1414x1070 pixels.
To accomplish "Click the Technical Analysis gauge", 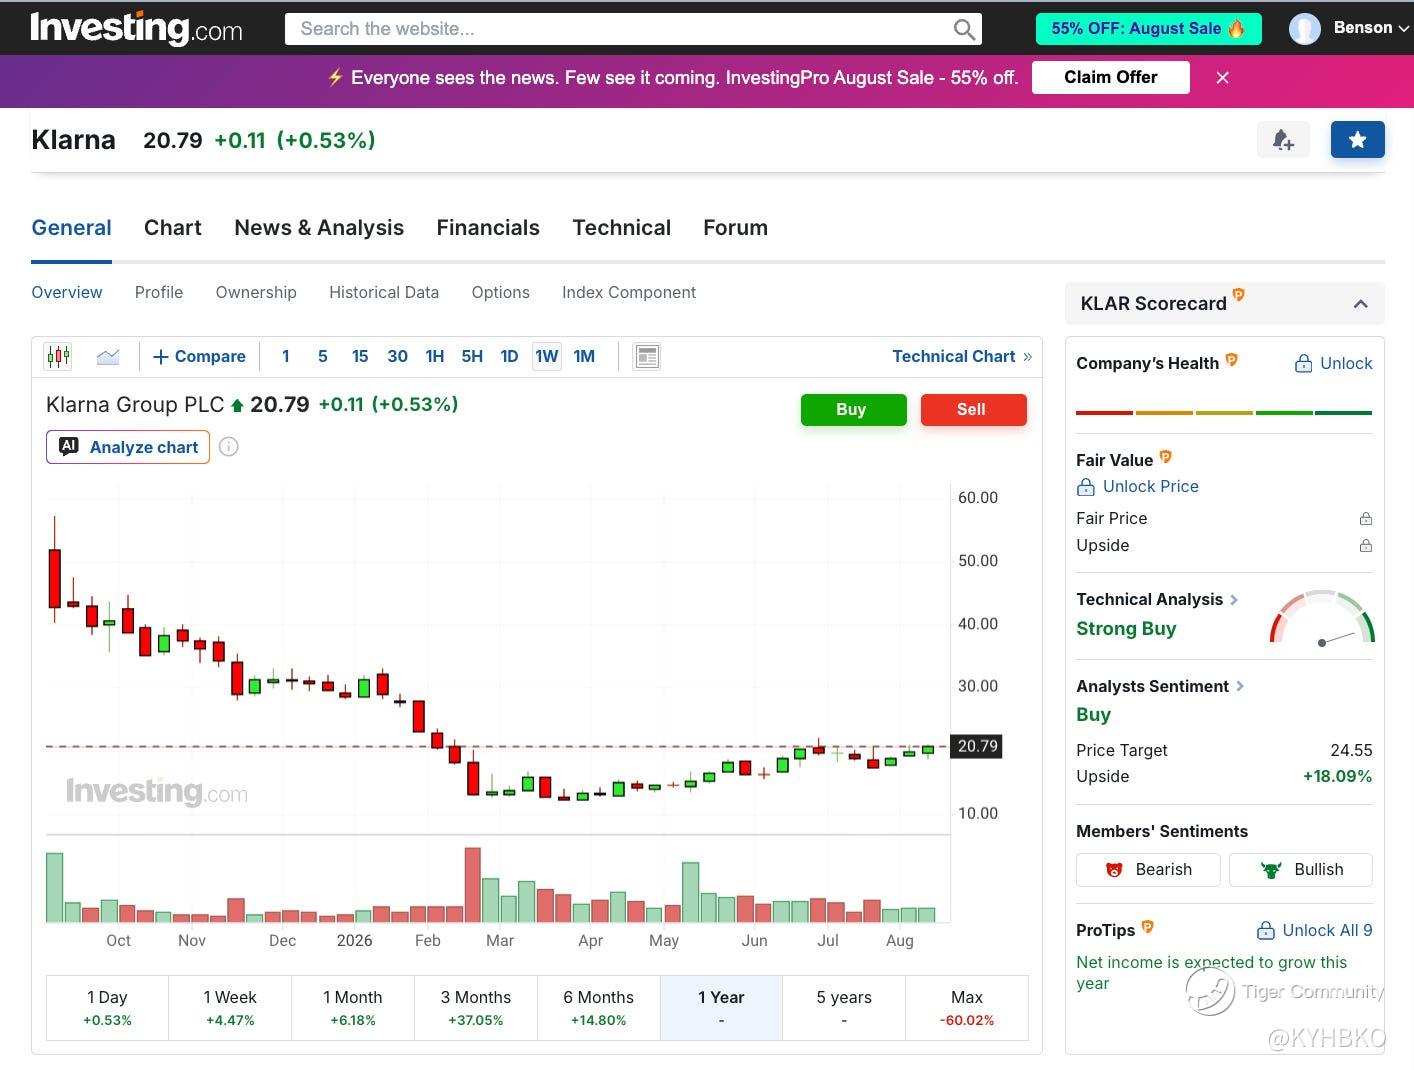I will coord(1322,617).
